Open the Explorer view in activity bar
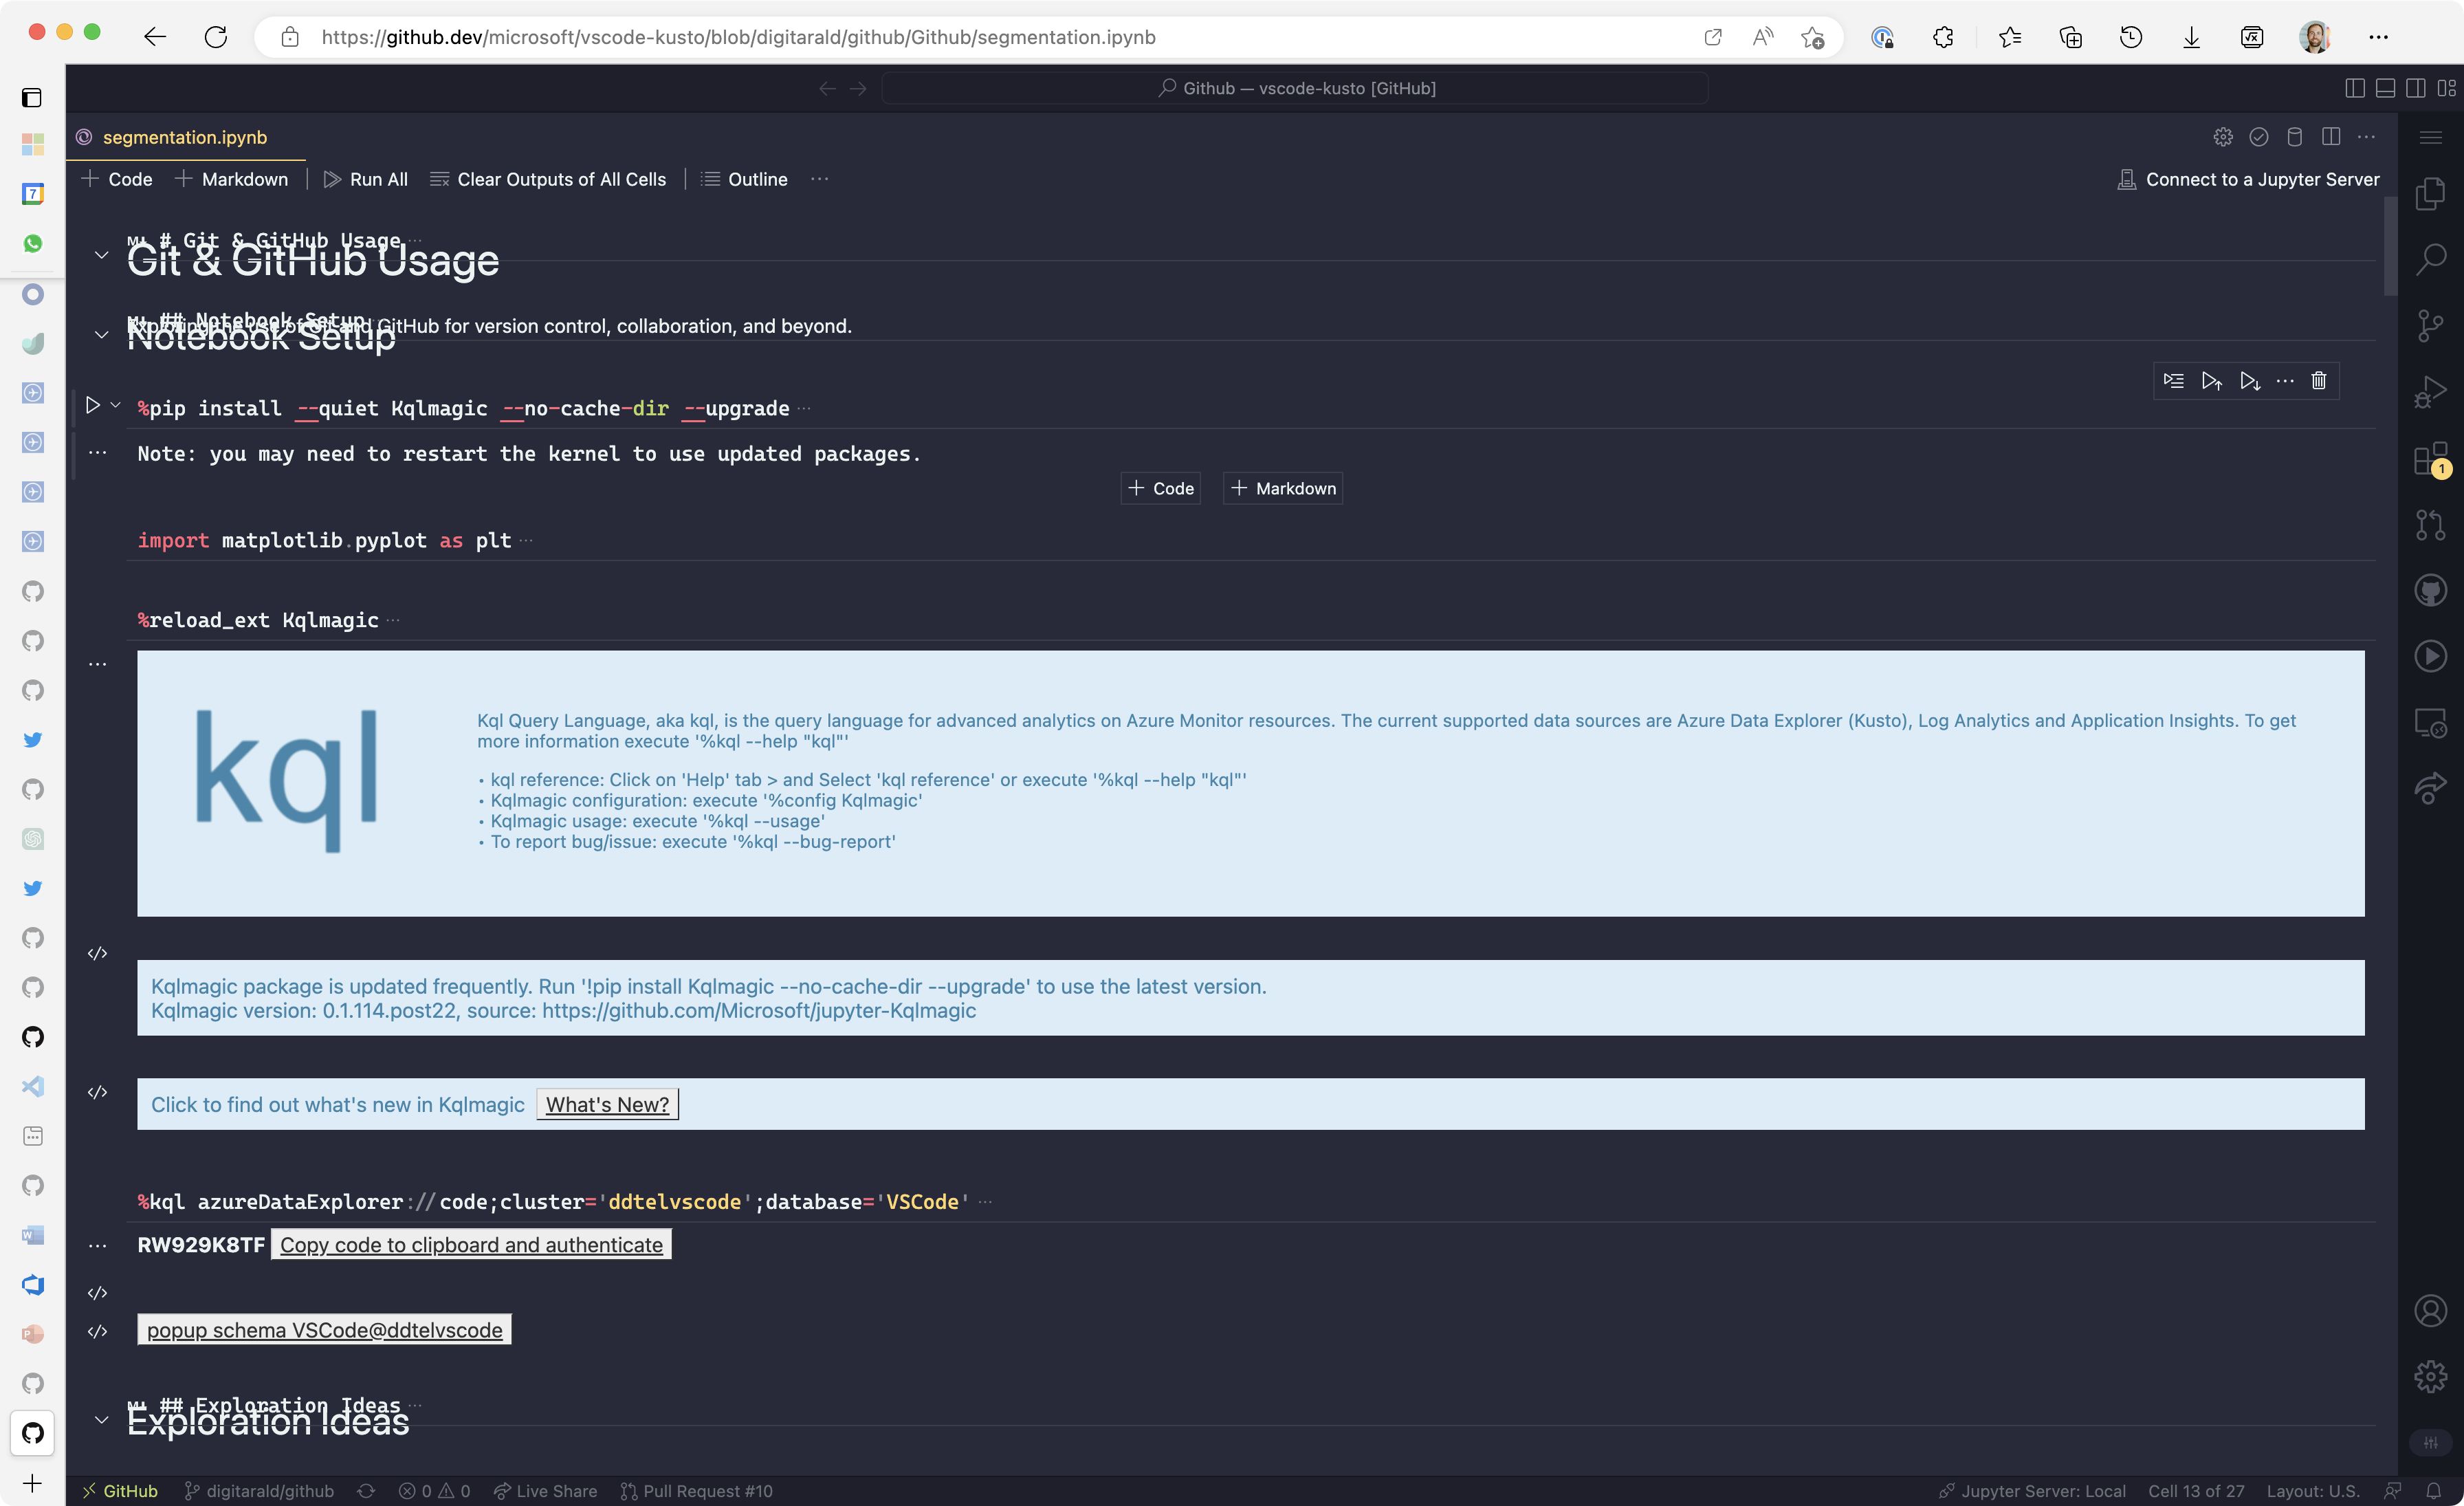This screenshot has width=2464, height=1506. click(2430, 194)
